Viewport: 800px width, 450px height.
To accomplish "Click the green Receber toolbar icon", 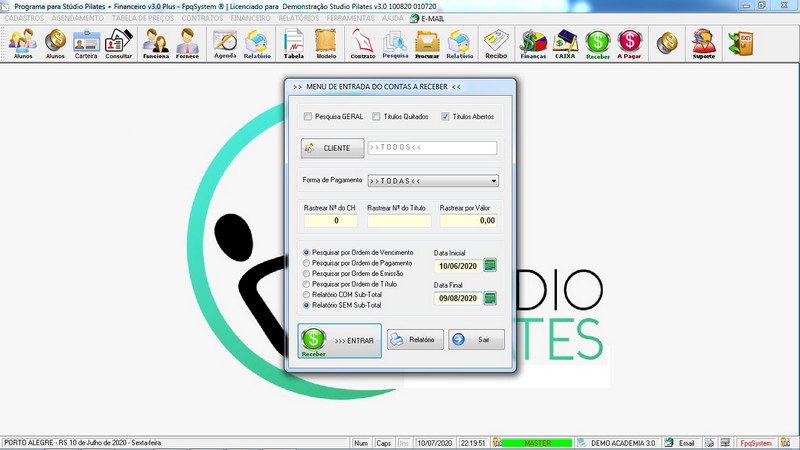I will coord(597,44).
